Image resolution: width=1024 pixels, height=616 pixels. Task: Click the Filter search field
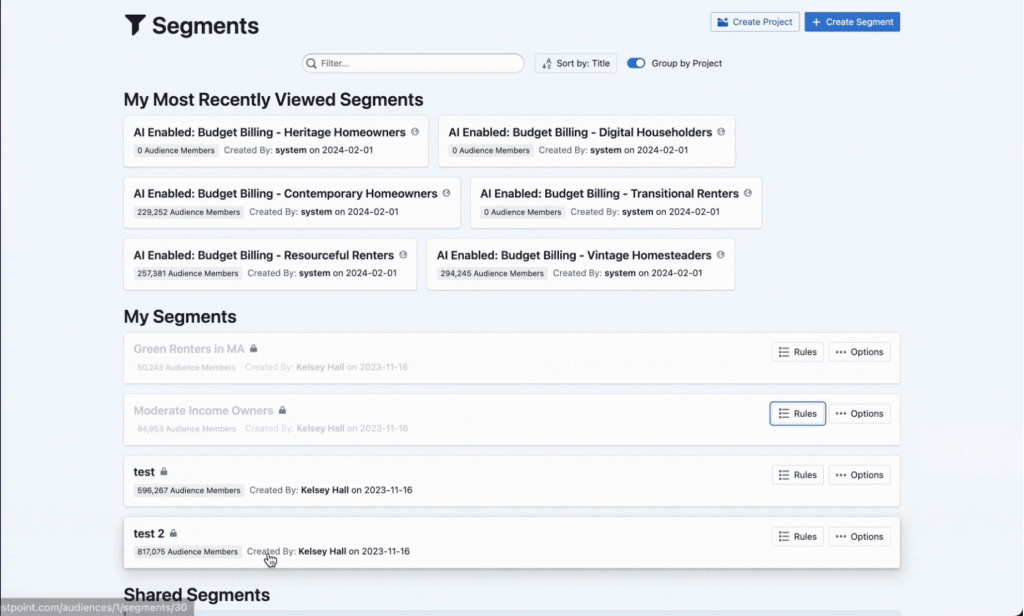(x=413, y=63)
